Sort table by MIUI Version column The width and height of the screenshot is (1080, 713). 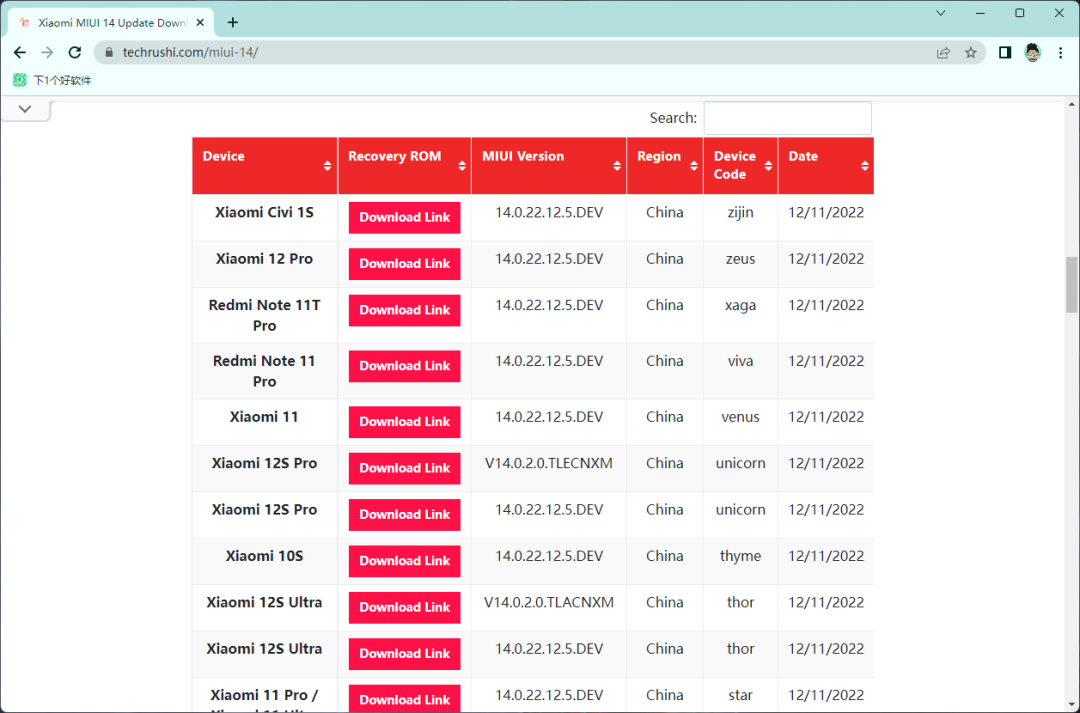[549, 165]
